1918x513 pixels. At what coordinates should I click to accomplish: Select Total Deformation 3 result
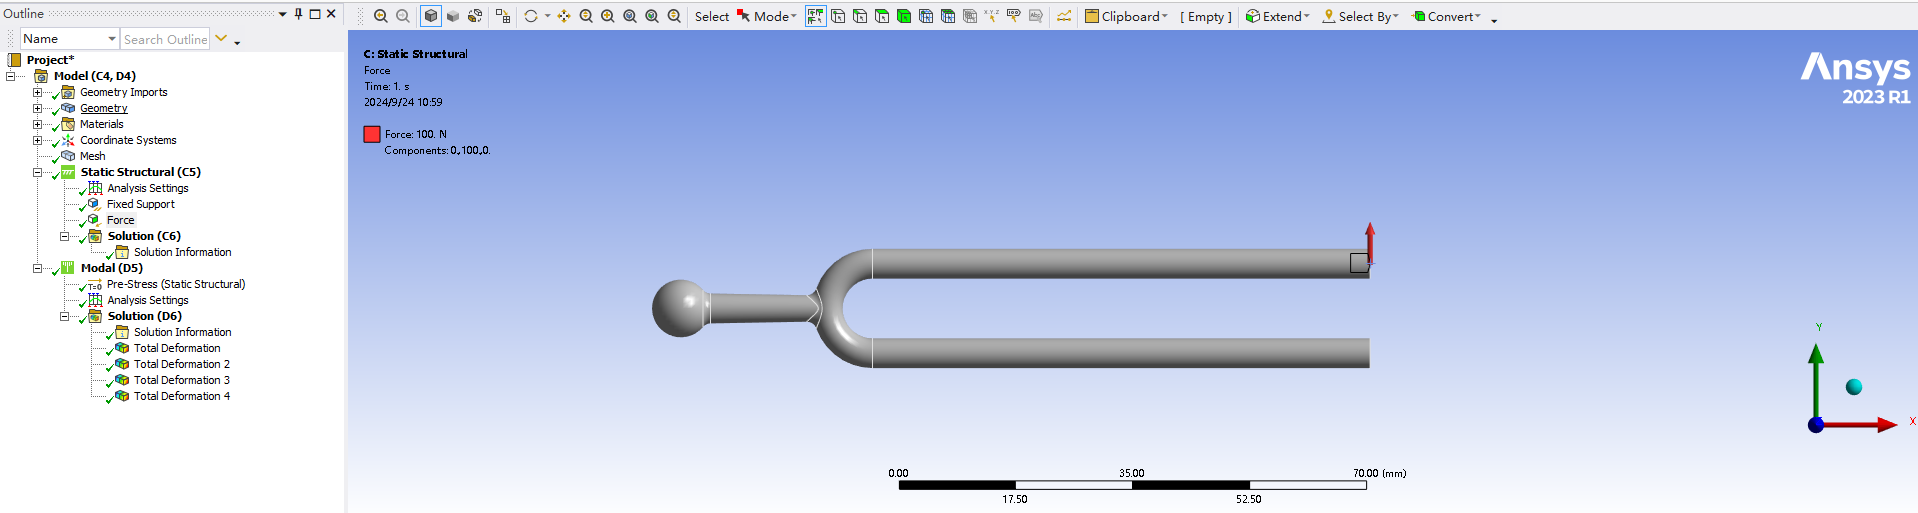pos(181,380)
